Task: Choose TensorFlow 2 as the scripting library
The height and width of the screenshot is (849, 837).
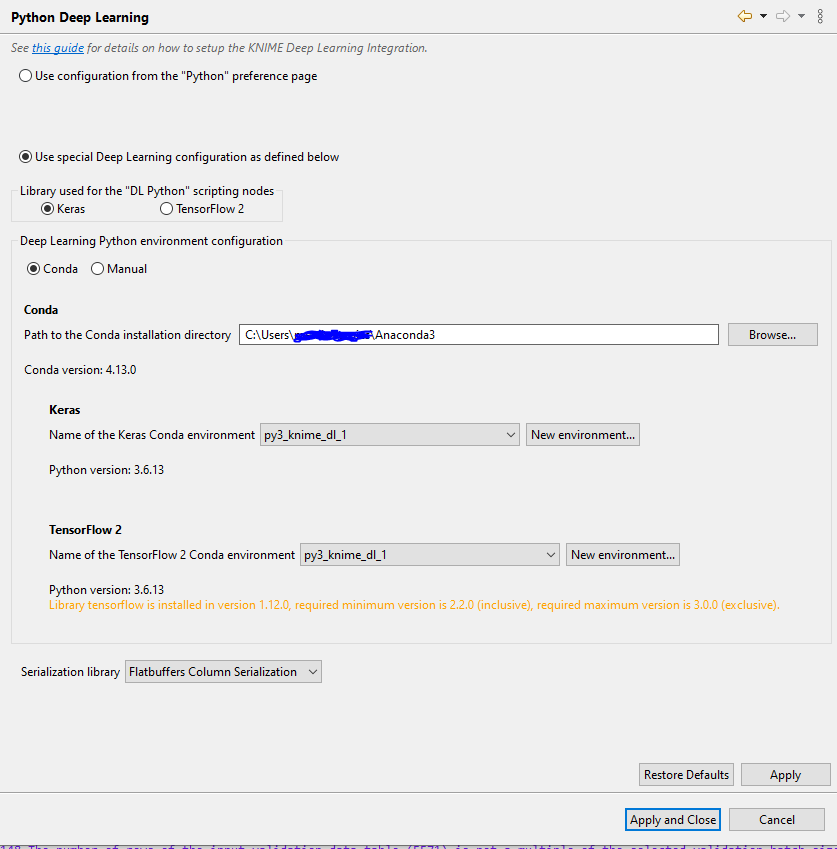Action: click(x=166, y=209)
